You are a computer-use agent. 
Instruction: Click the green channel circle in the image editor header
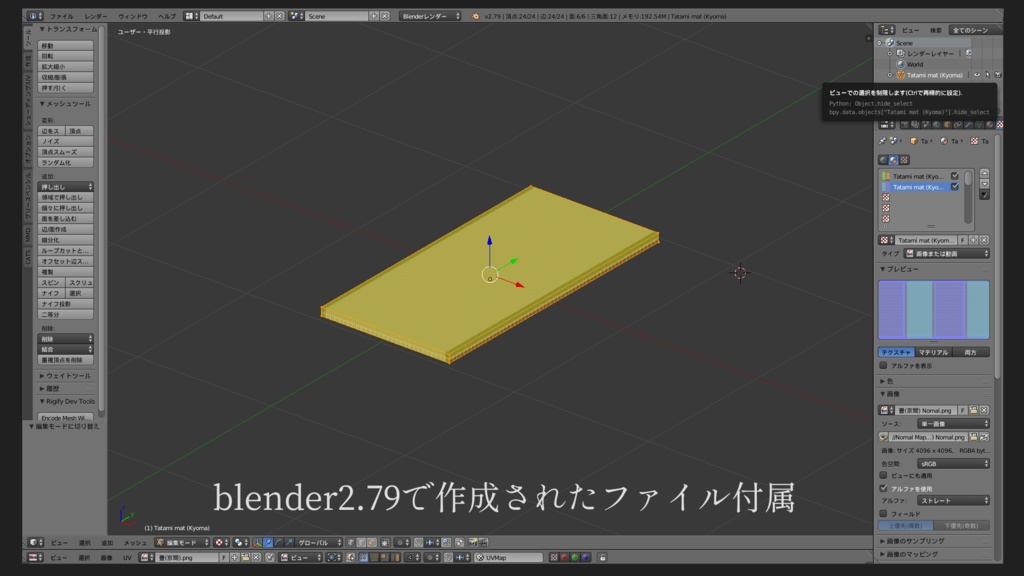click(x=575, y=558)
